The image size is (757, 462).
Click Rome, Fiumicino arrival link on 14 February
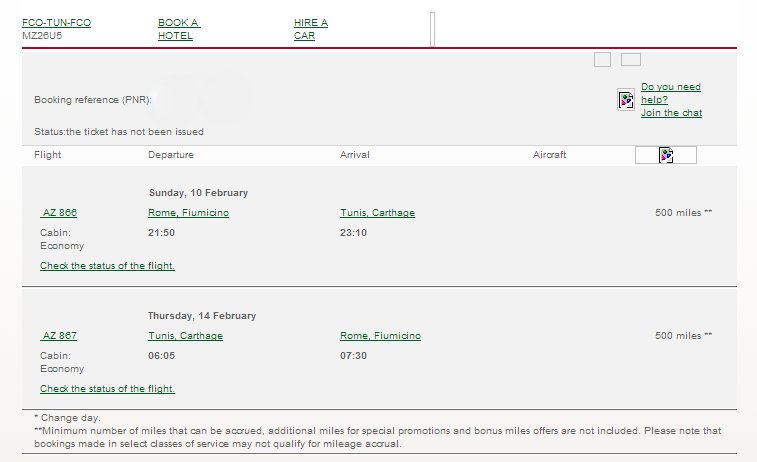380,336
